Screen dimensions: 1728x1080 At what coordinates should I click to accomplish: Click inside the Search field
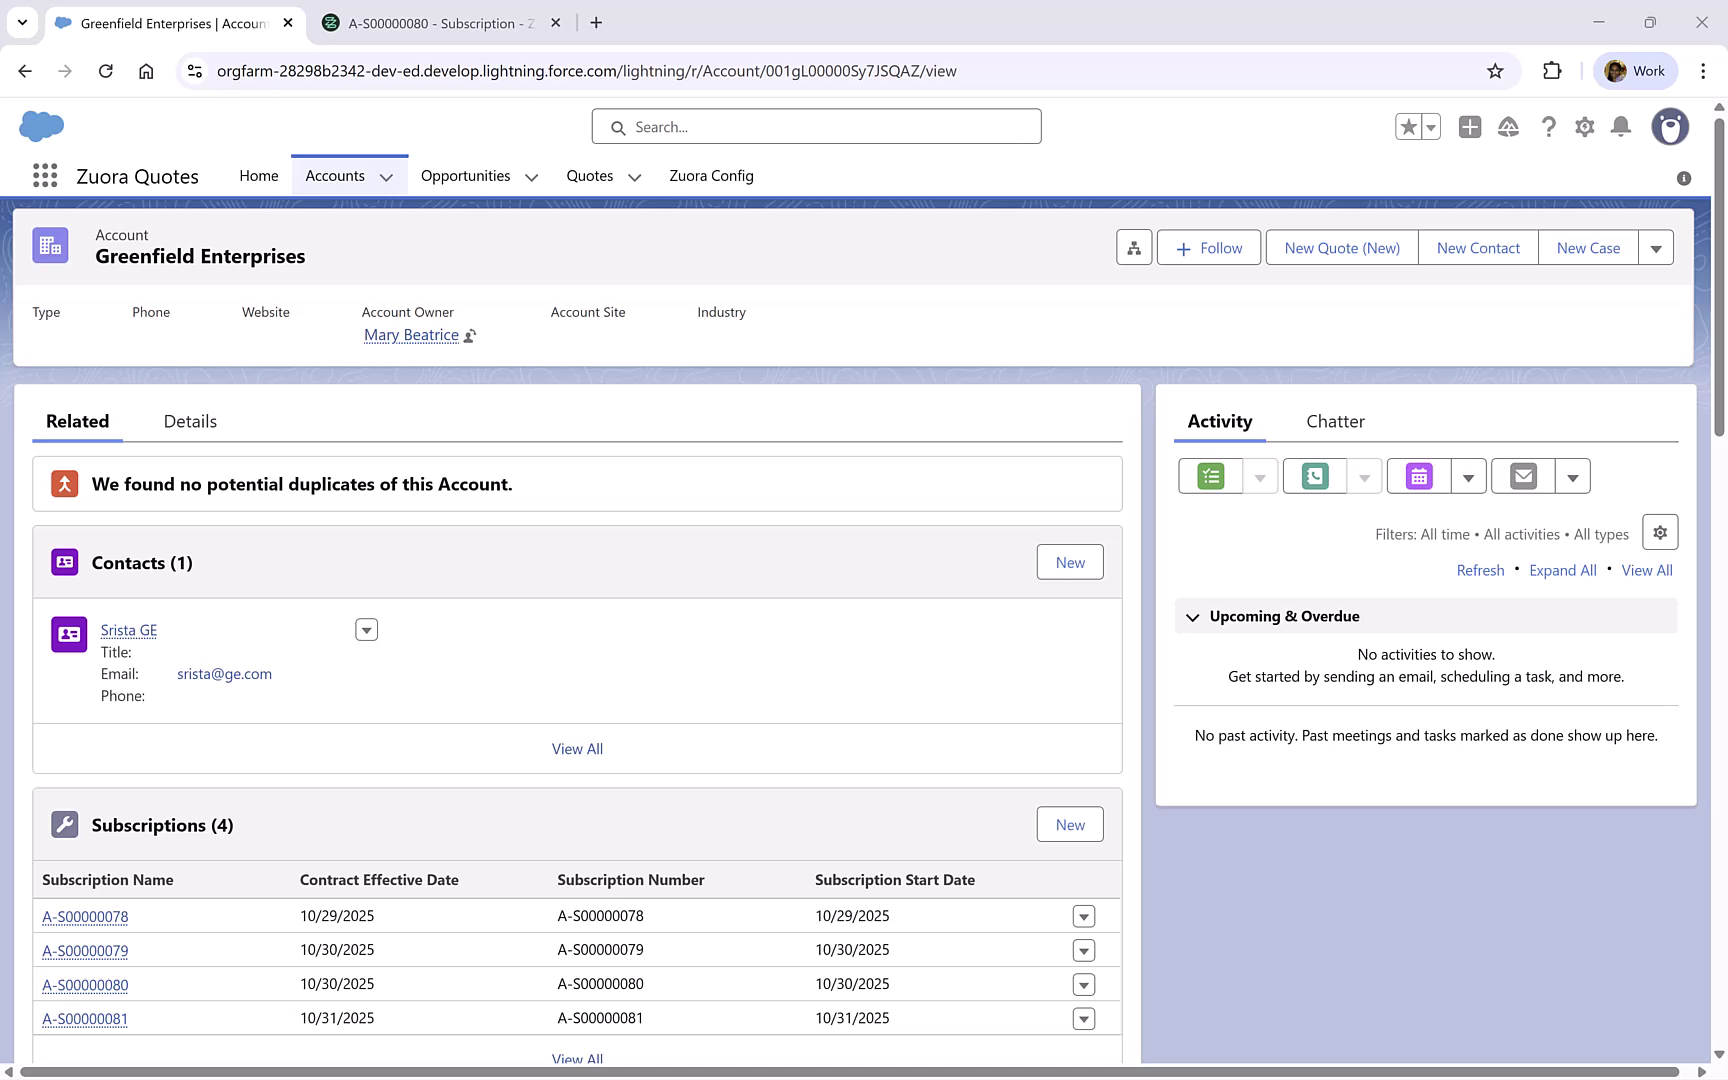[x=816, y=127]
